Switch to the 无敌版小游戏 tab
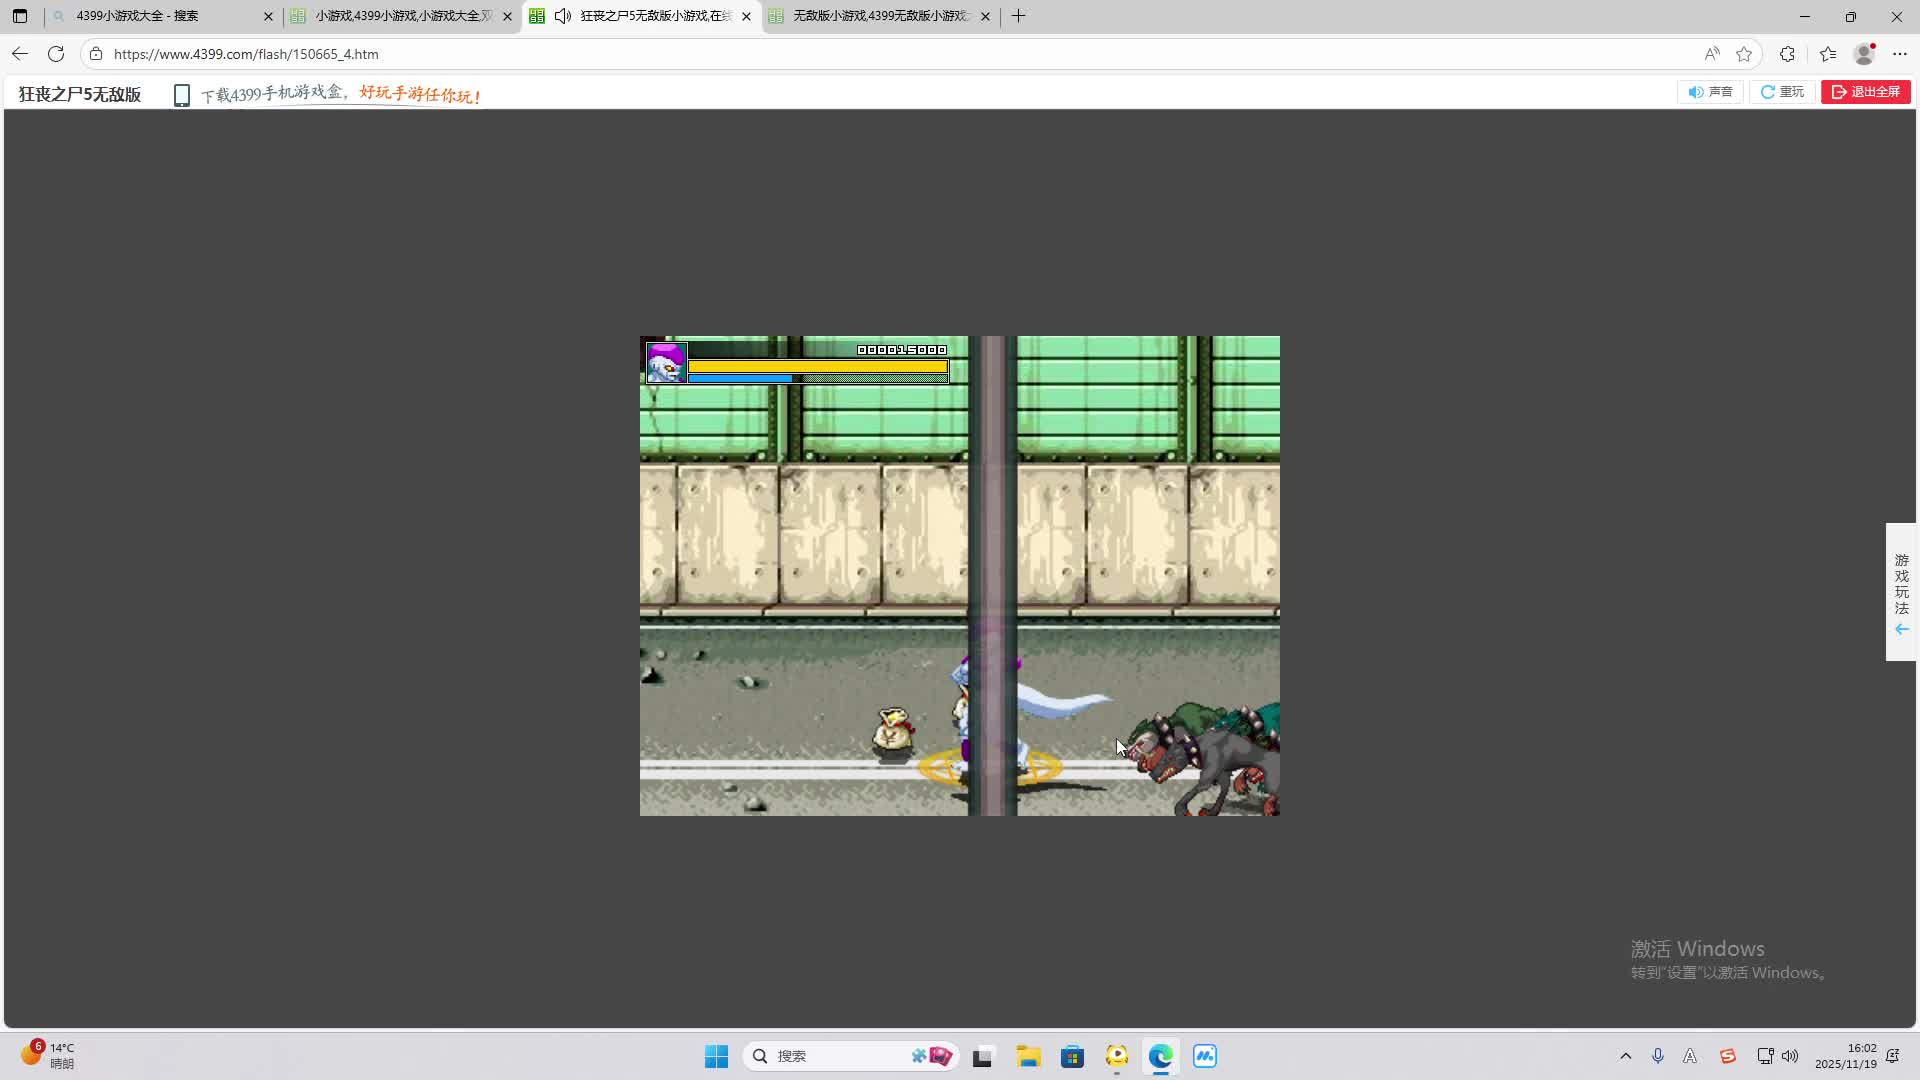Image resolution: width=1920 pixels, height=1080 pixels. click(x=880, y=16)
